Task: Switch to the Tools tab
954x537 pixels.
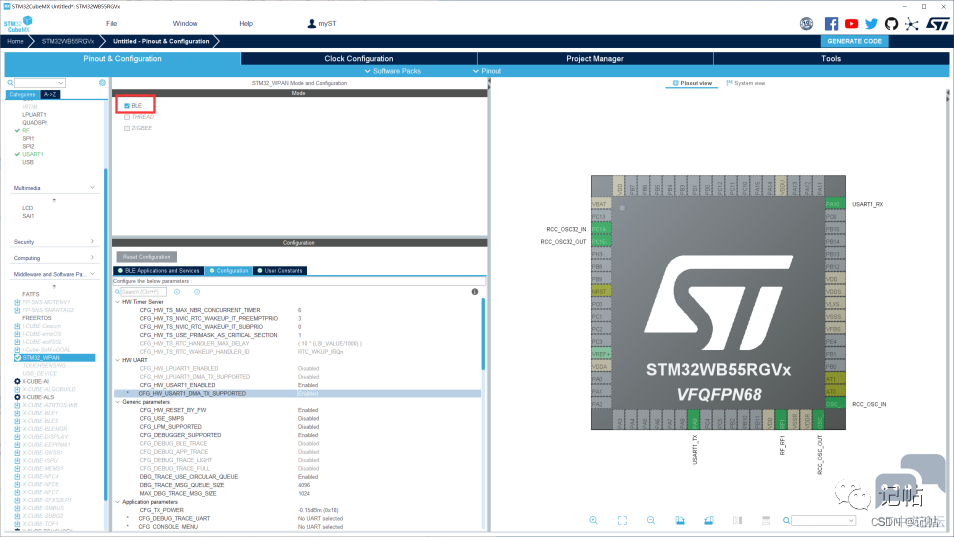Action: 831,58
